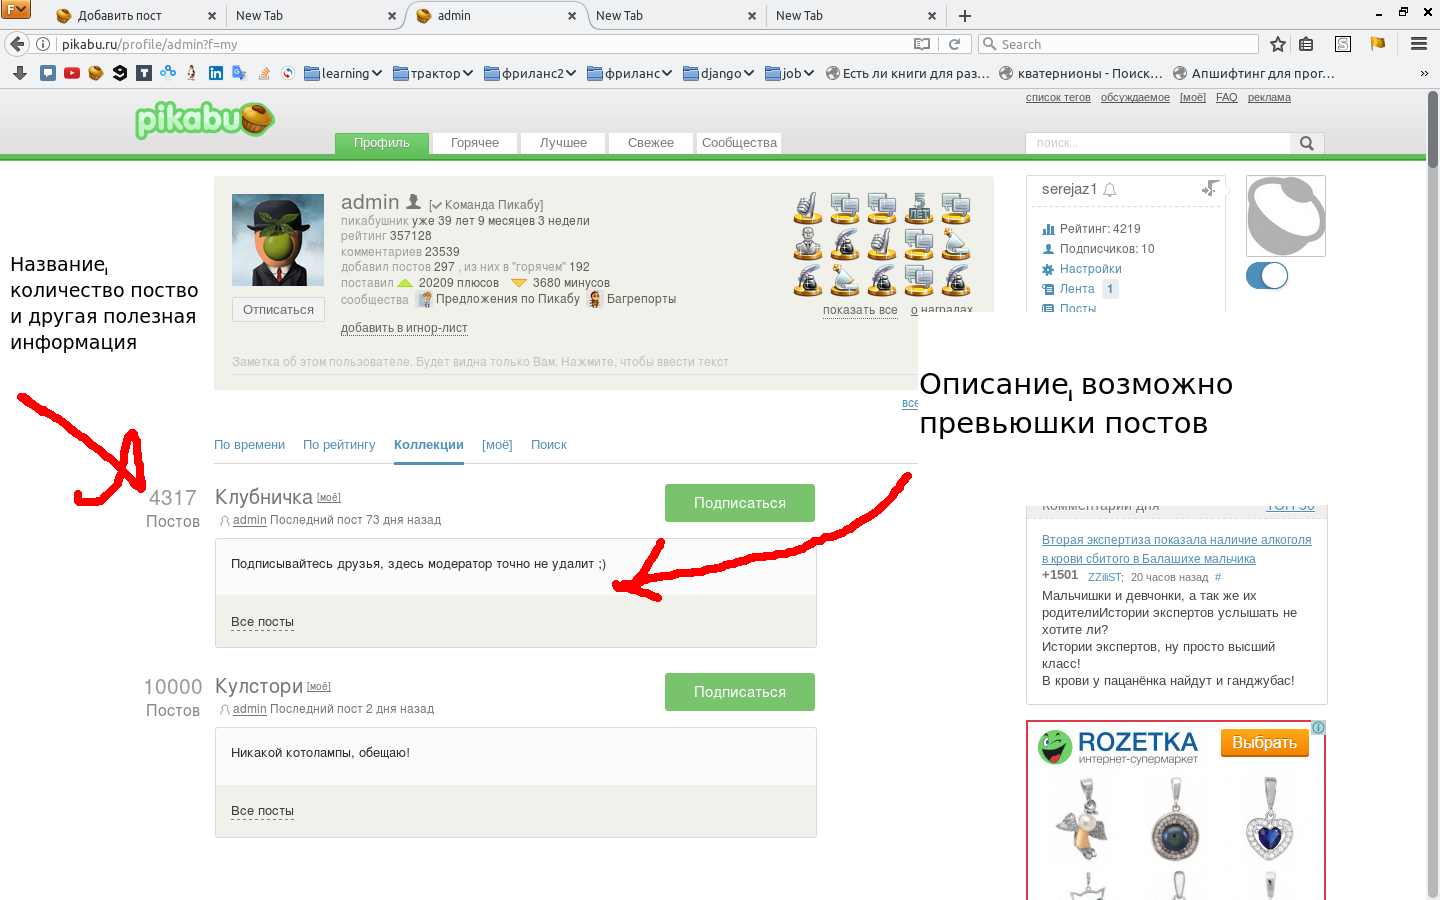Select the По рейтингу sorting tab

[339, 445]
